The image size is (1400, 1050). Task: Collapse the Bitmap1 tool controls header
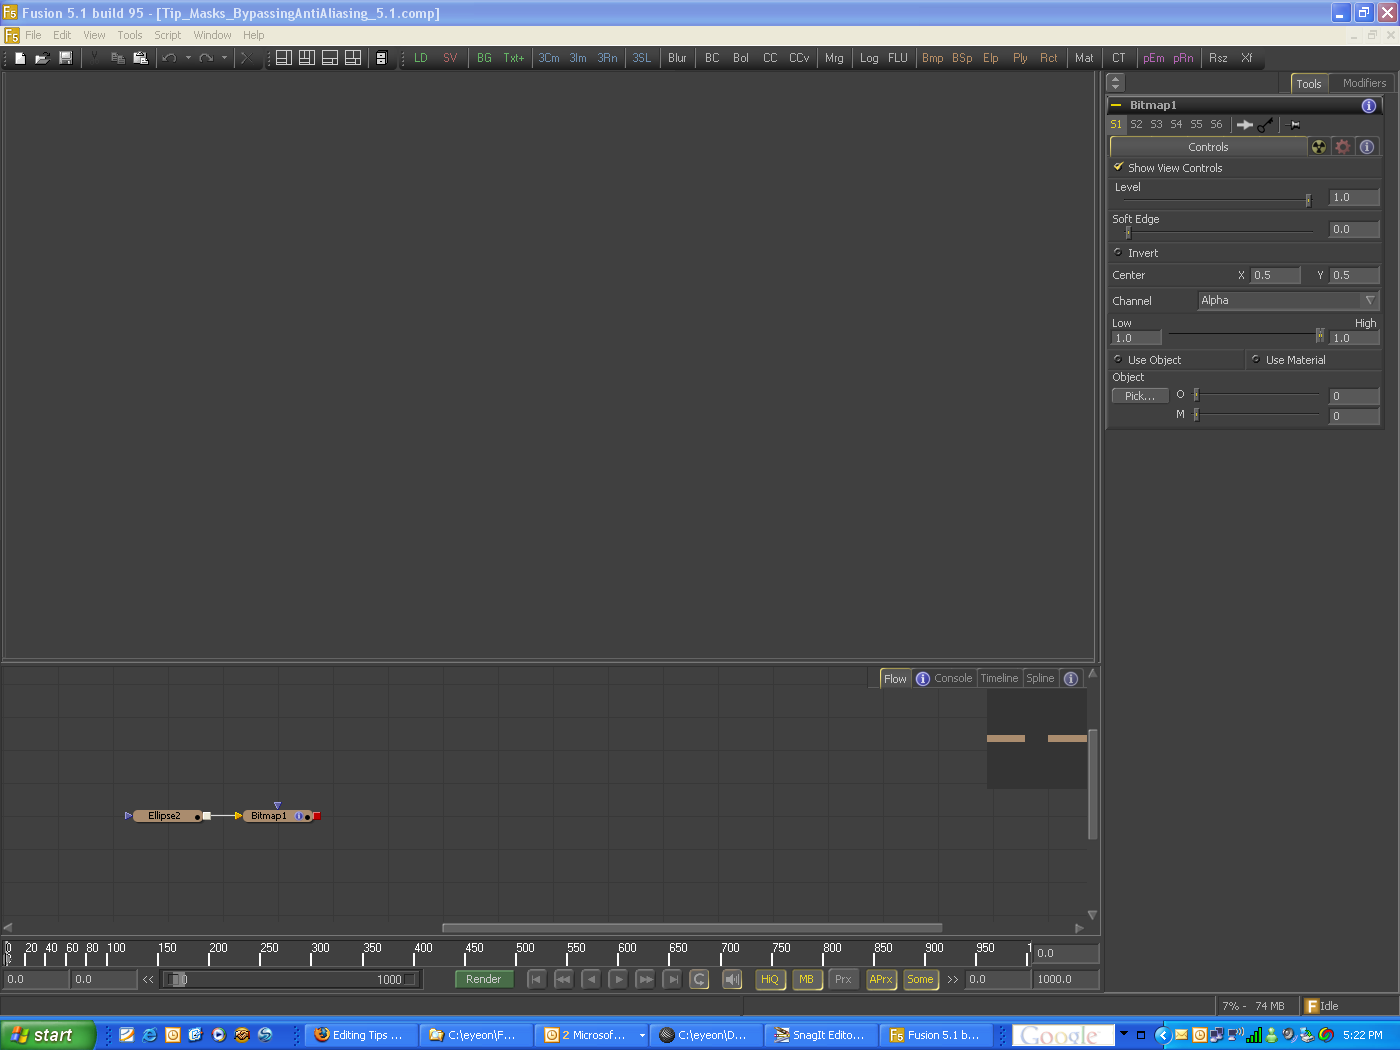tap(1117, 105)
